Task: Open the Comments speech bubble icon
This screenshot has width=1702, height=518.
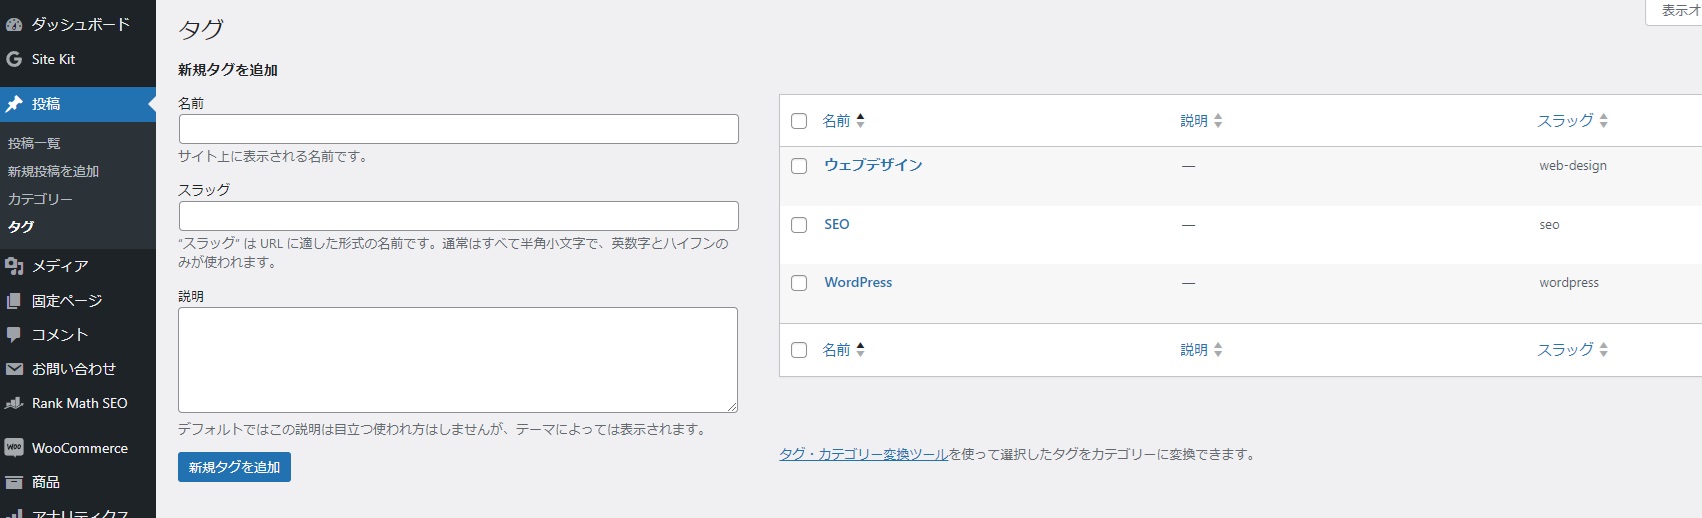Action: coord(14,335)
